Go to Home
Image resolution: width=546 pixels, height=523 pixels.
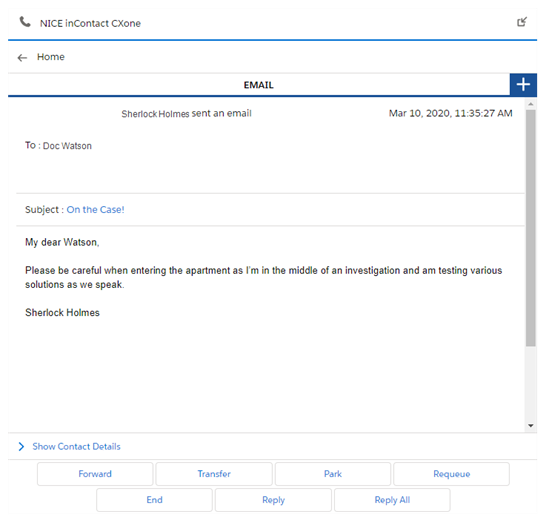click(51, 57)
